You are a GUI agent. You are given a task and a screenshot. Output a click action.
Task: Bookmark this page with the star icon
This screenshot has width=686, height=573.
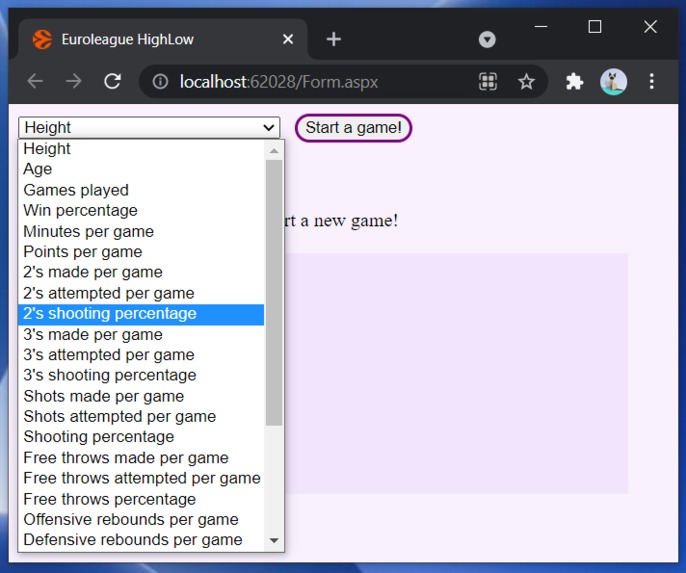pyautogui.click(x=526, y=81)
